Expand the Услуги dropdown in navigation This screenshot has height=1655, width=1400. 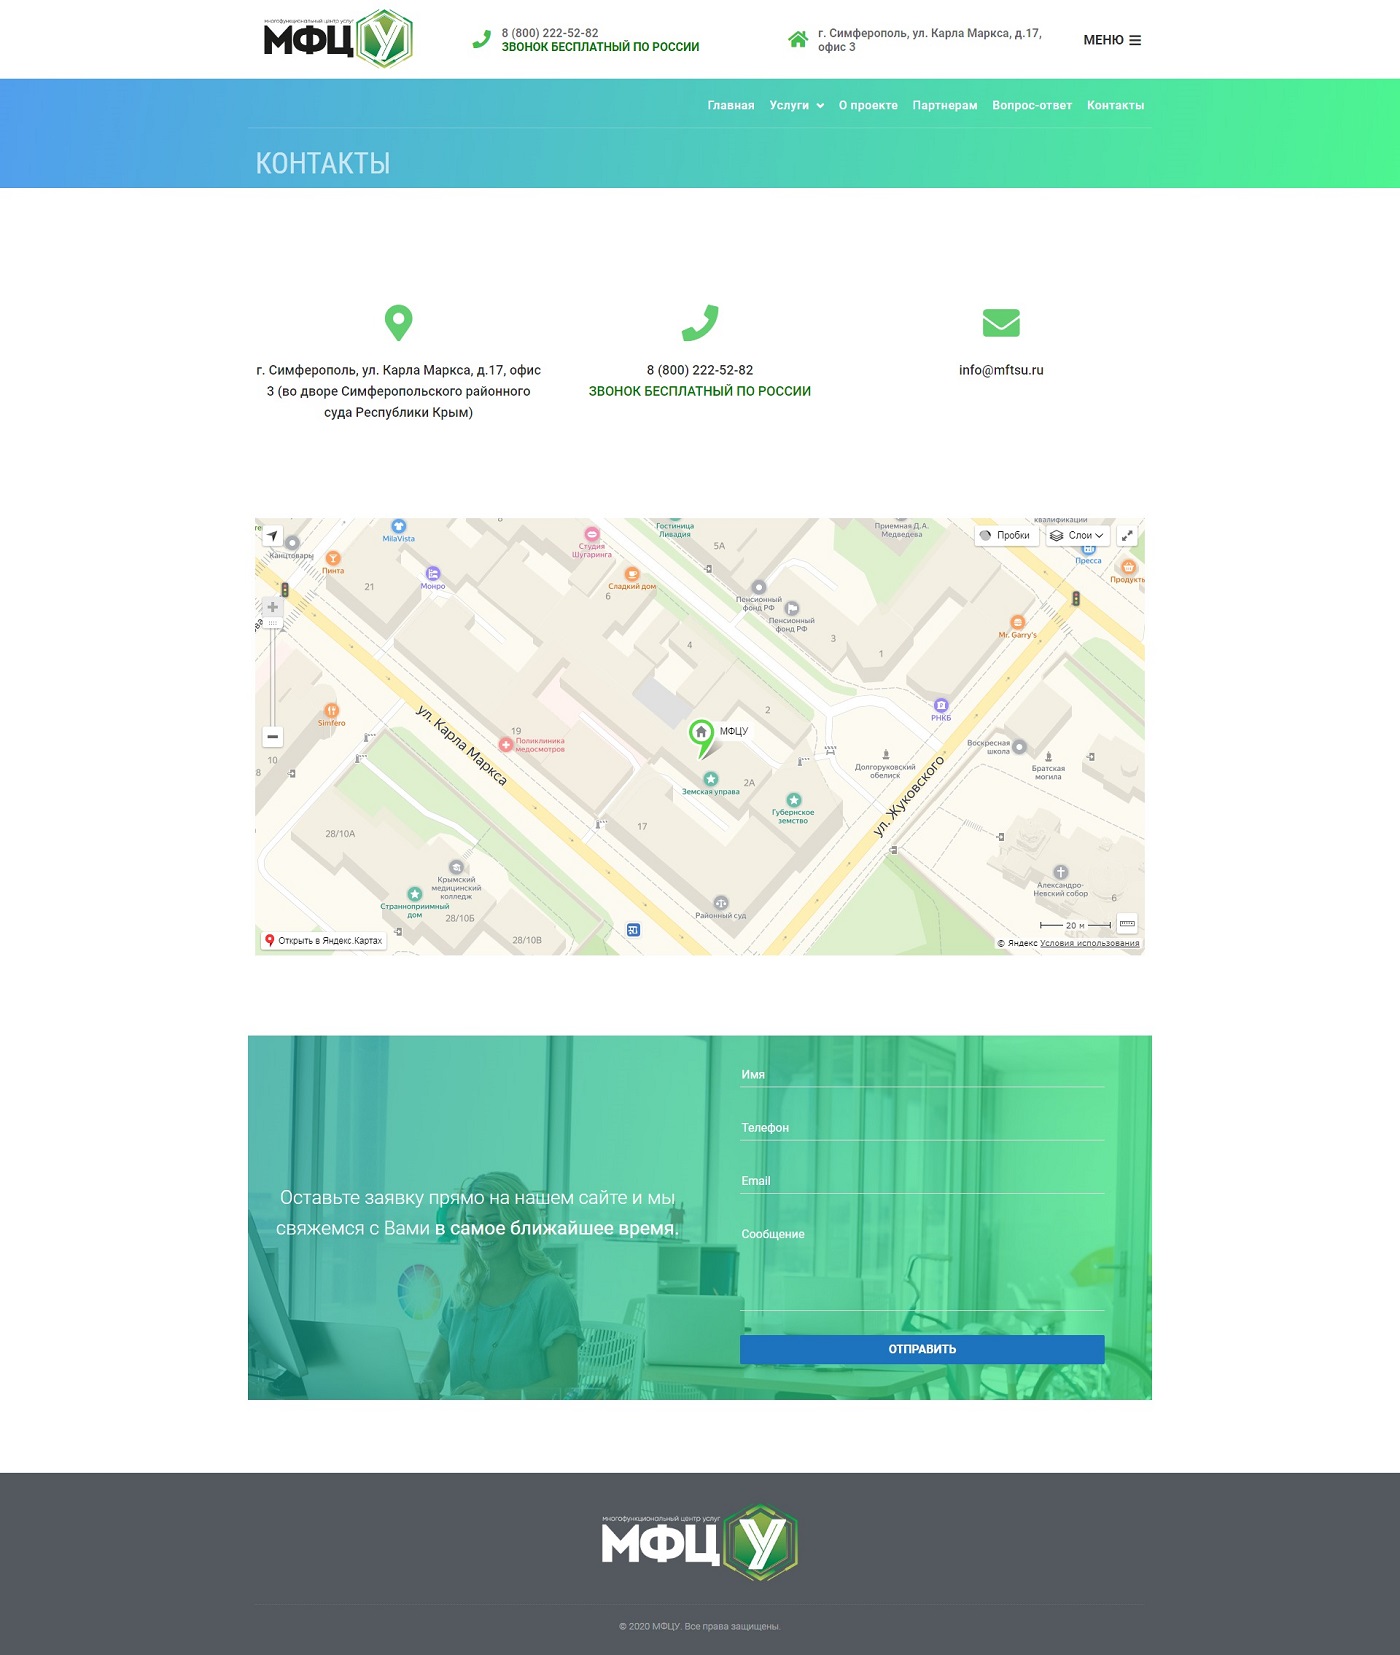pyautogui.click(x=797, y=105)
